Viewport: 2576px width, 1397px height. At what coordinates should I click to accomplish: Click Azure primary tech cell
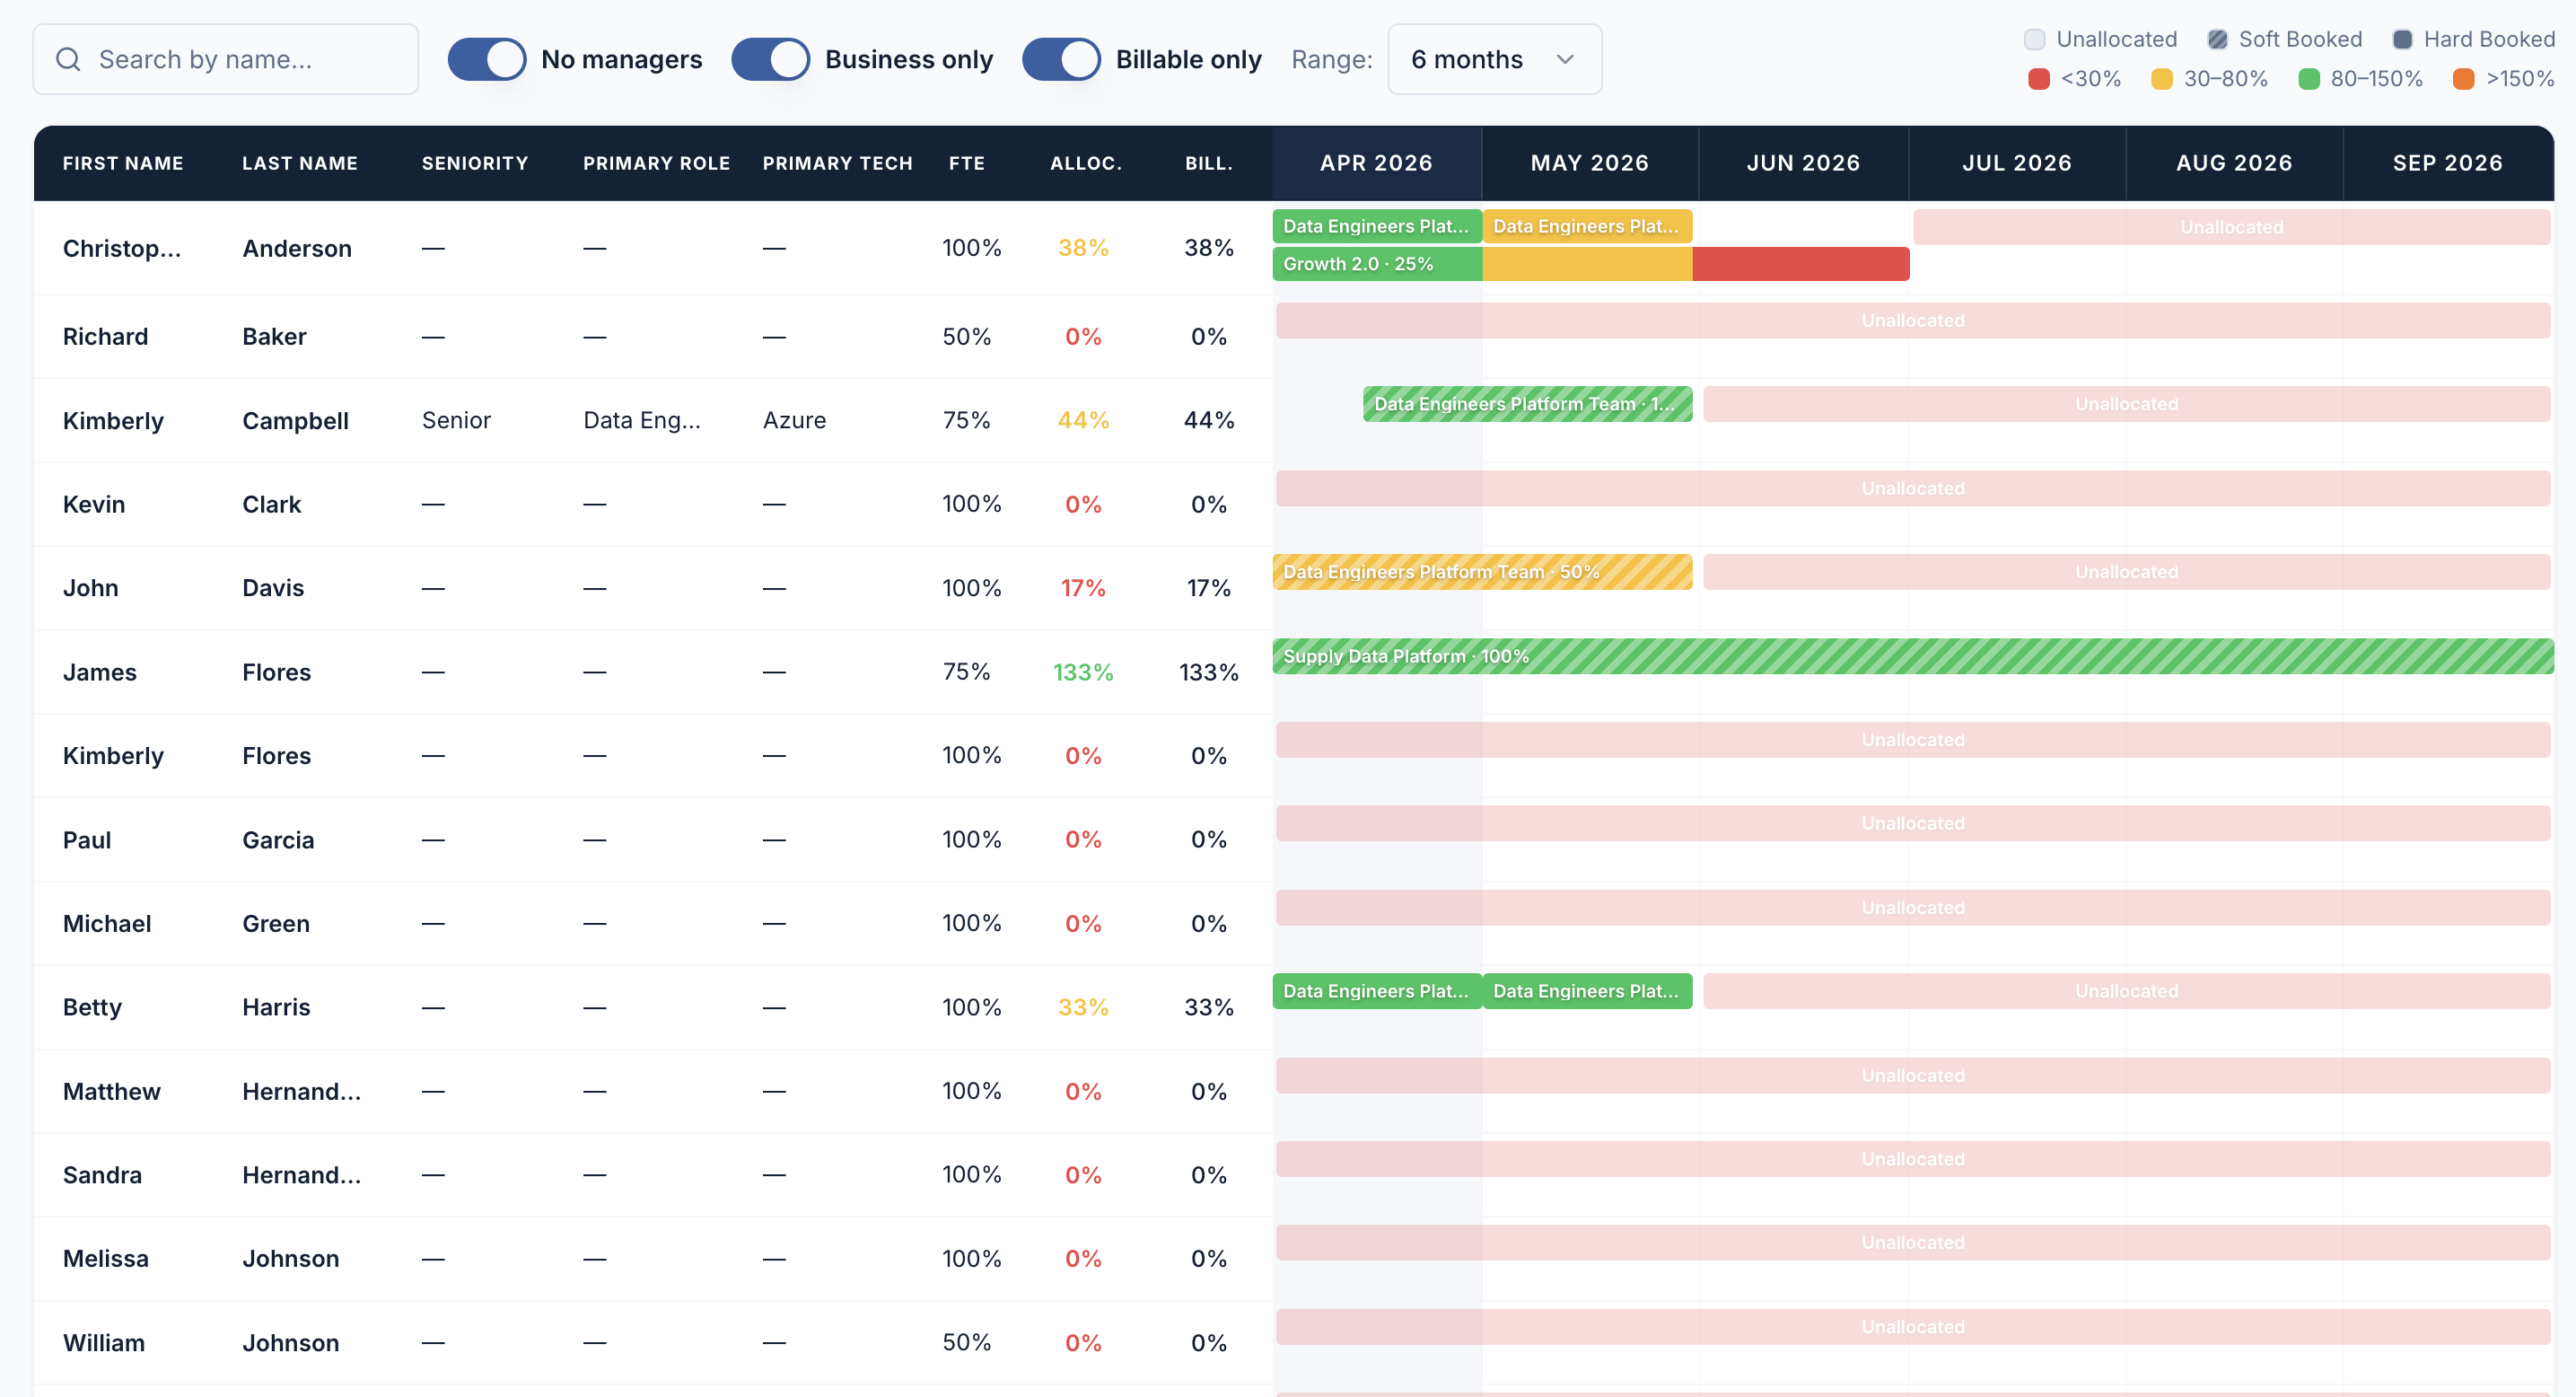pos(794,420)
